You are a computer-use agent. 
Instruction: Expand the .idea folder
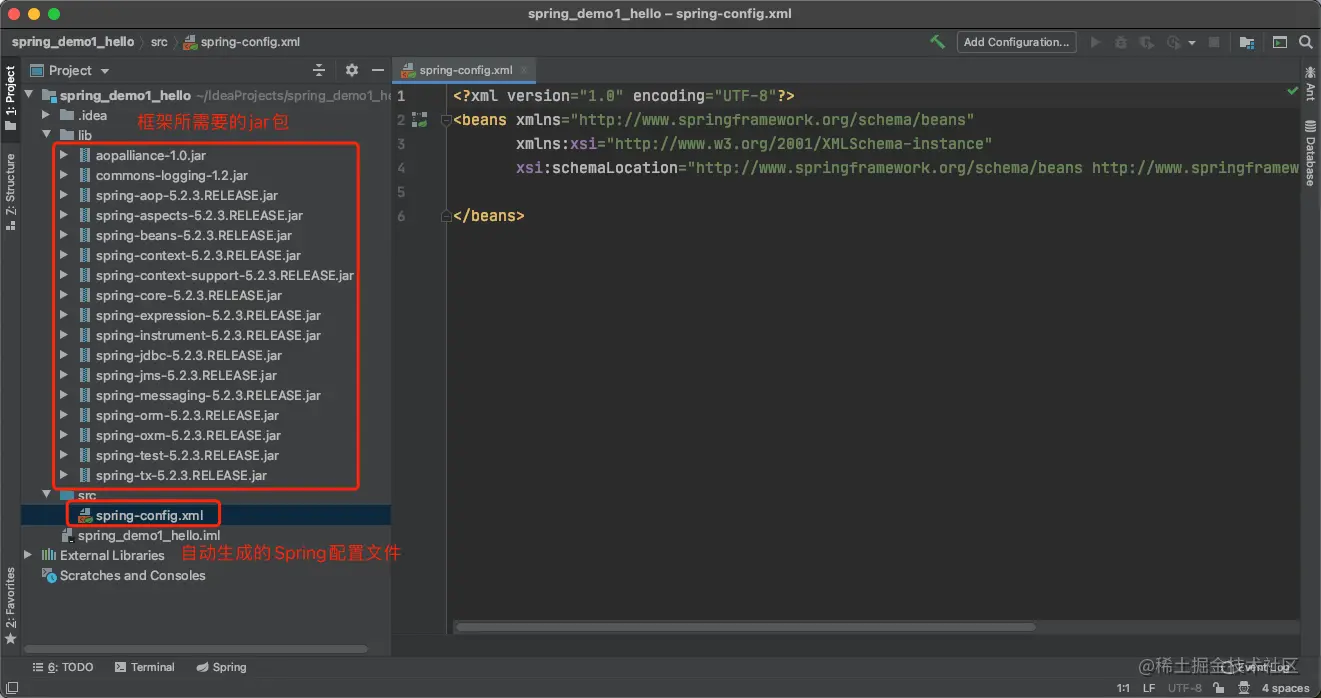point(46,115)
